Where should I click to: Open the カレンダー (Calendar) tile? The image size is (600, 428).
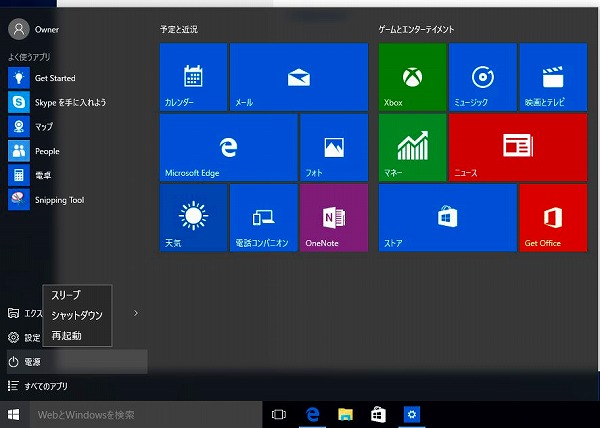[x=193, y=77]
